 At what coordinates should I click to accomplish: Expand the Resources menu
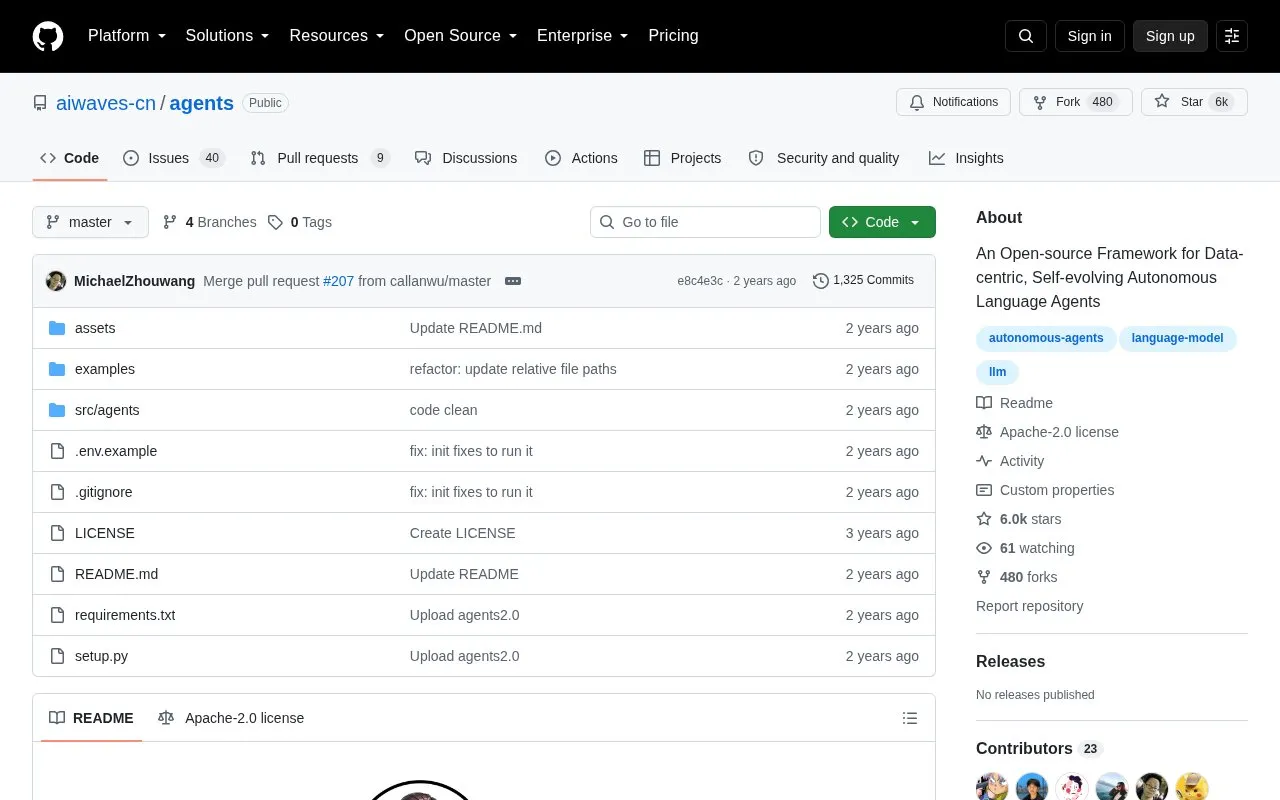point(337,36)
